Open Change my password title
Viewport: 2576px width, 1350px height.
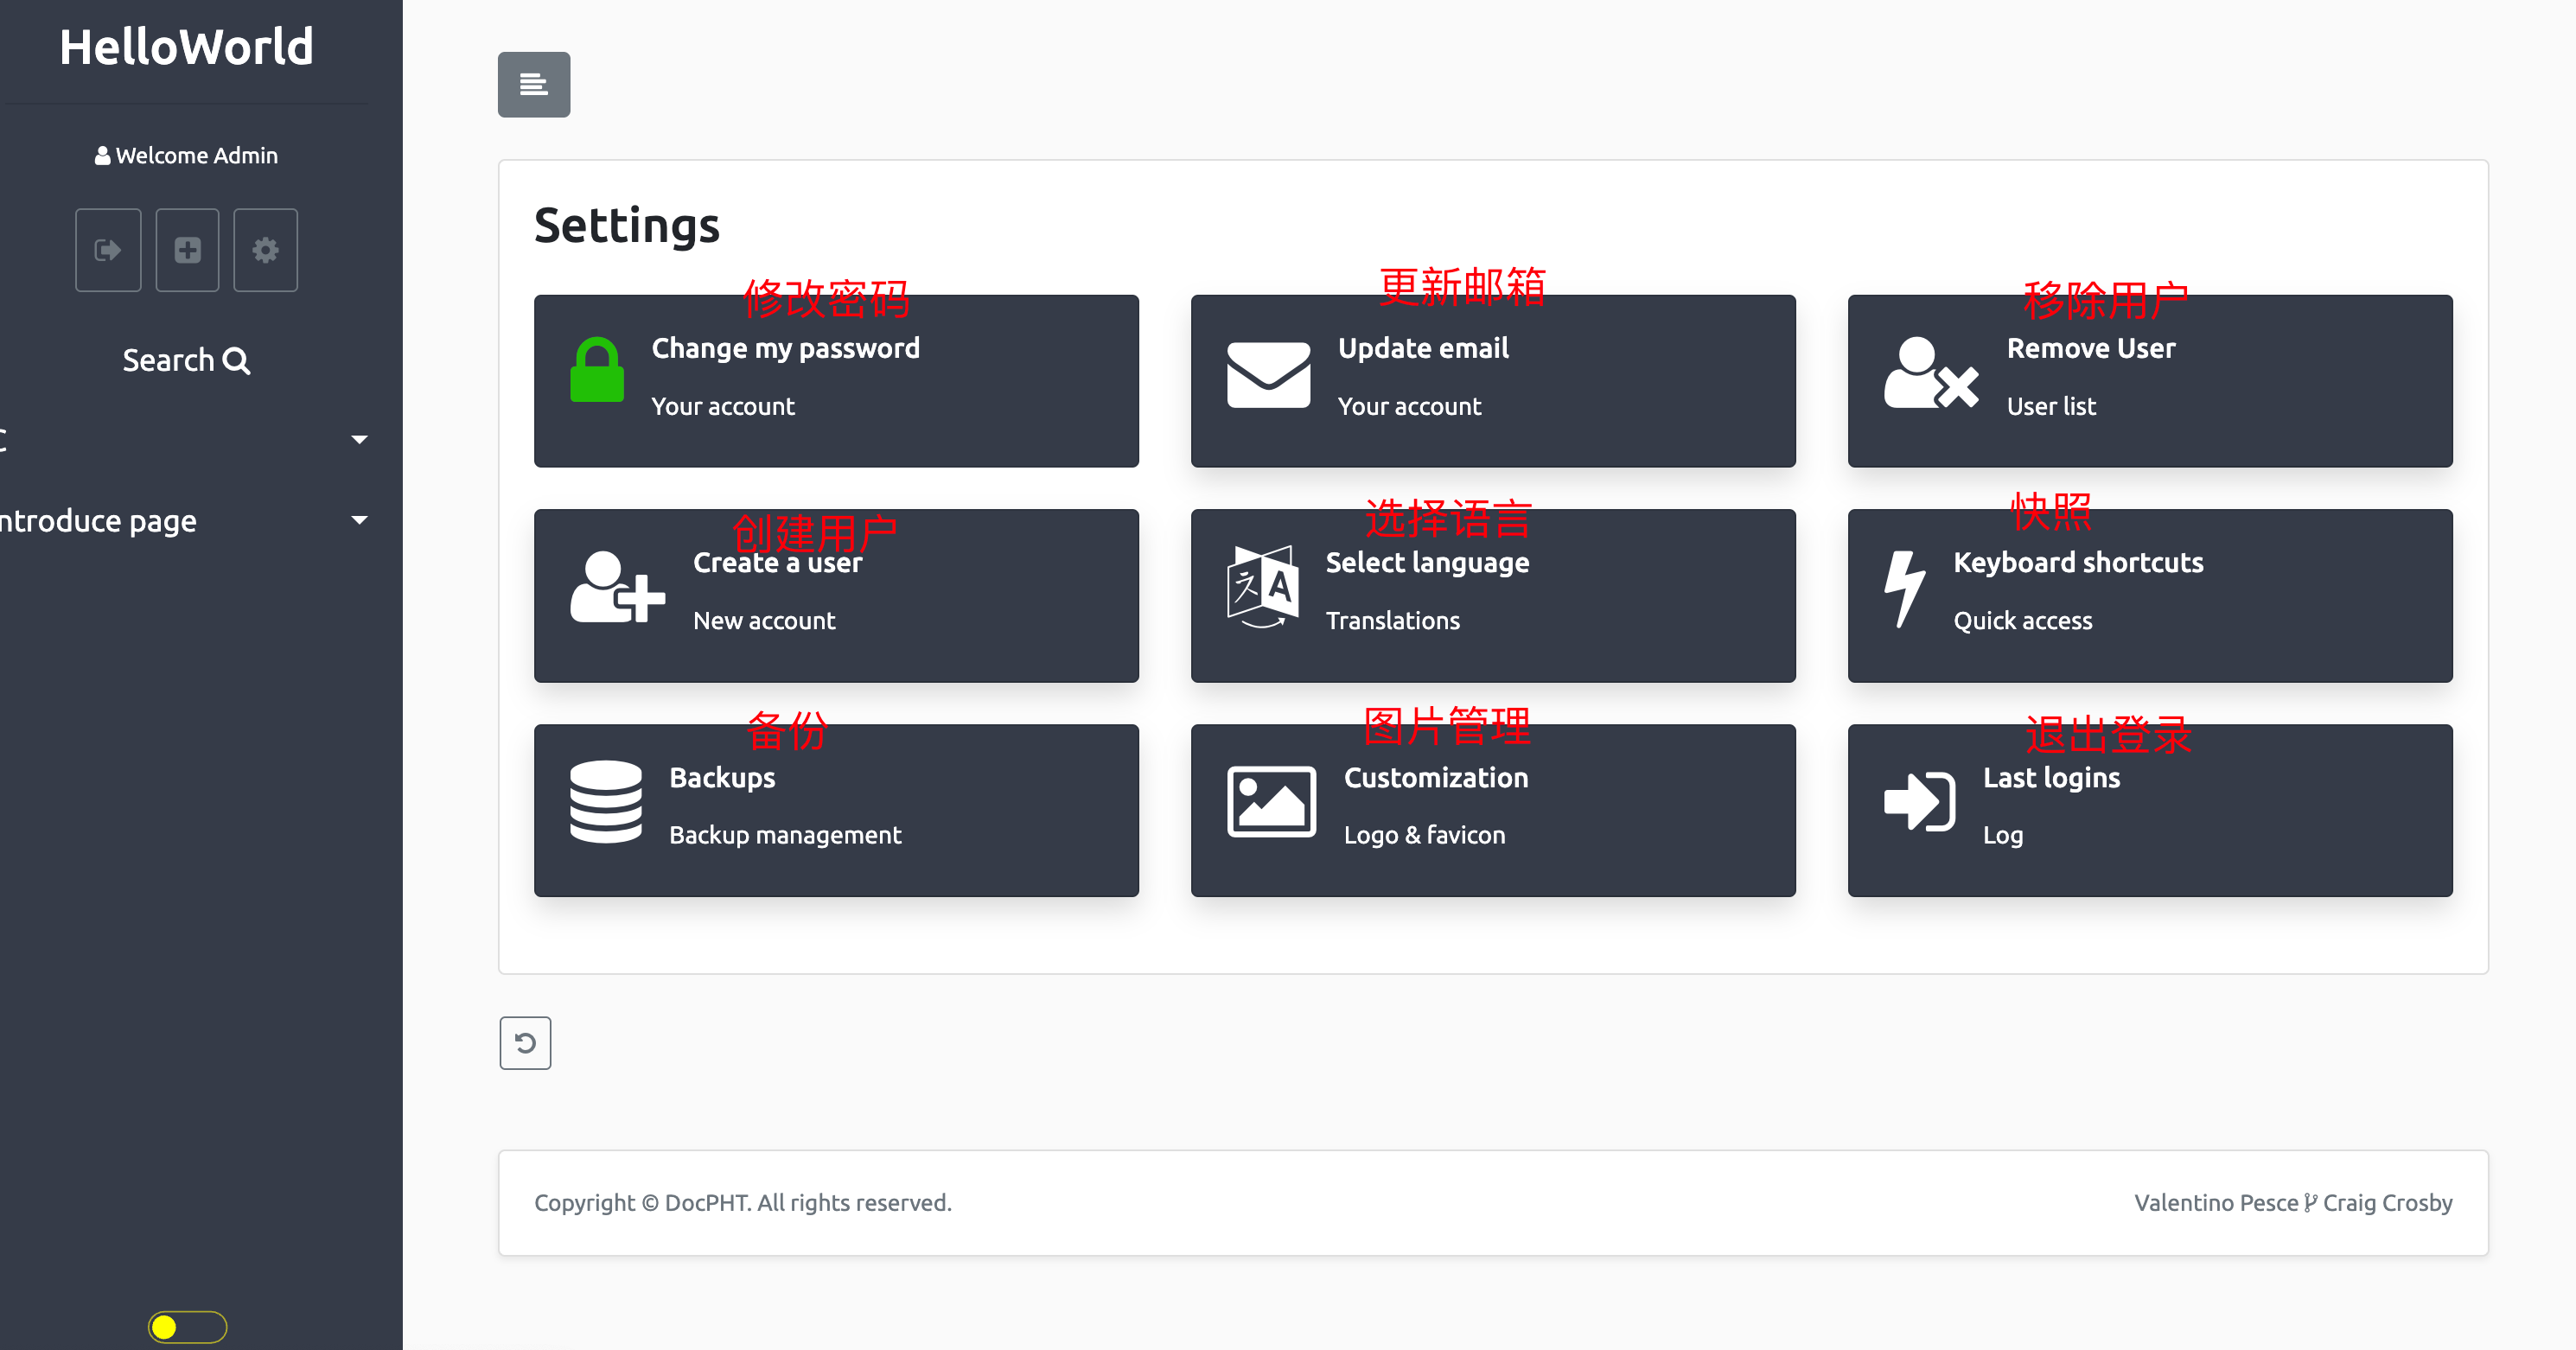(x=785, y=348)
